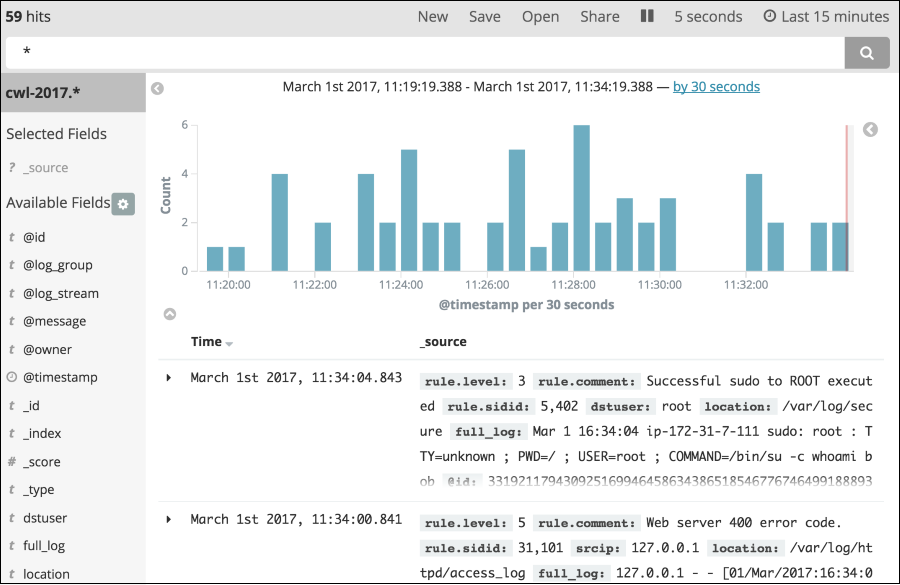Pause auto-refresh with the pause button
The height and width of the screenshot is (585, 900).
[x=646, y=15]
